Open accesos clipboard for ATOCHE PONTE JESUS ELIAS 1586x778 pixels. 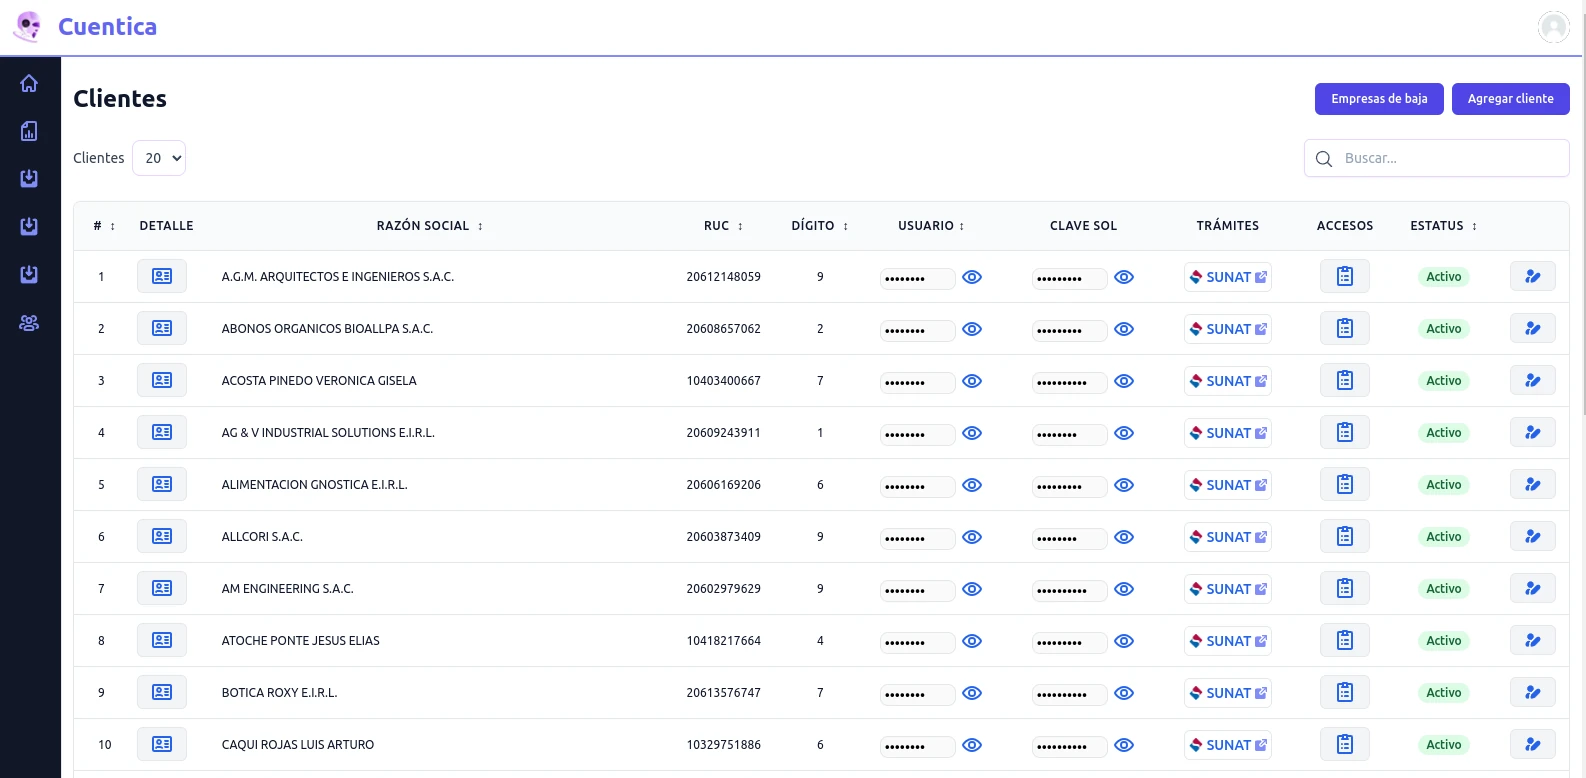(1345, 640)
